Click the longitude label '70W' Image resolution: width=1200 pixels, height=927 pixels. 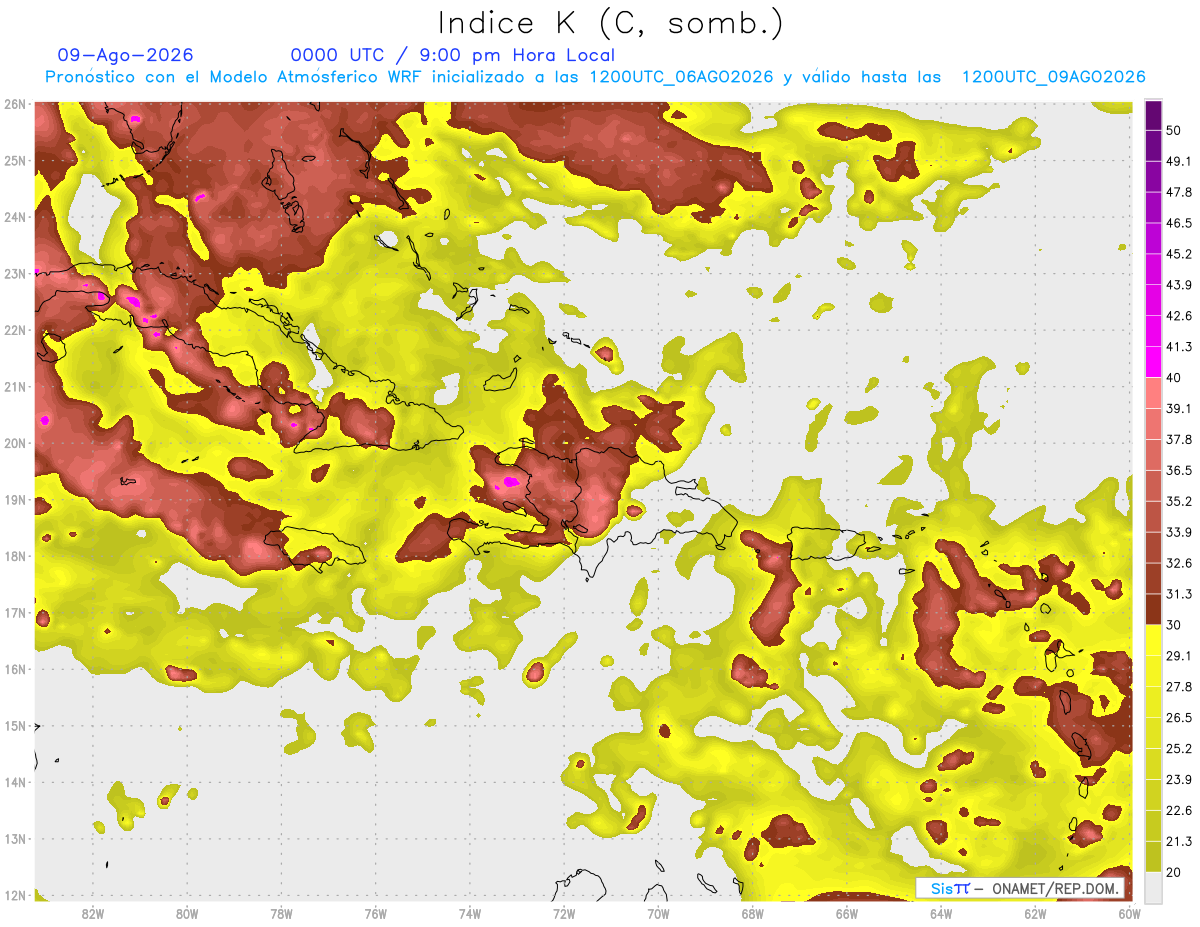coord(657,913)
